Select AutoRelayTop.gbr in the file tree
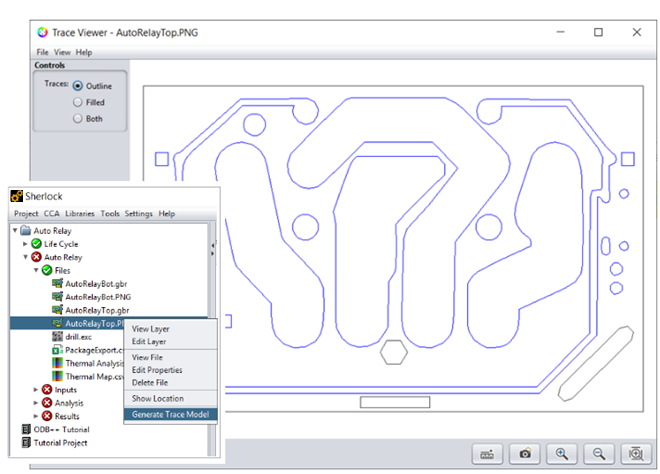This screenshot has width=660, height=474. pyautogui.click(x=97, y=310)
